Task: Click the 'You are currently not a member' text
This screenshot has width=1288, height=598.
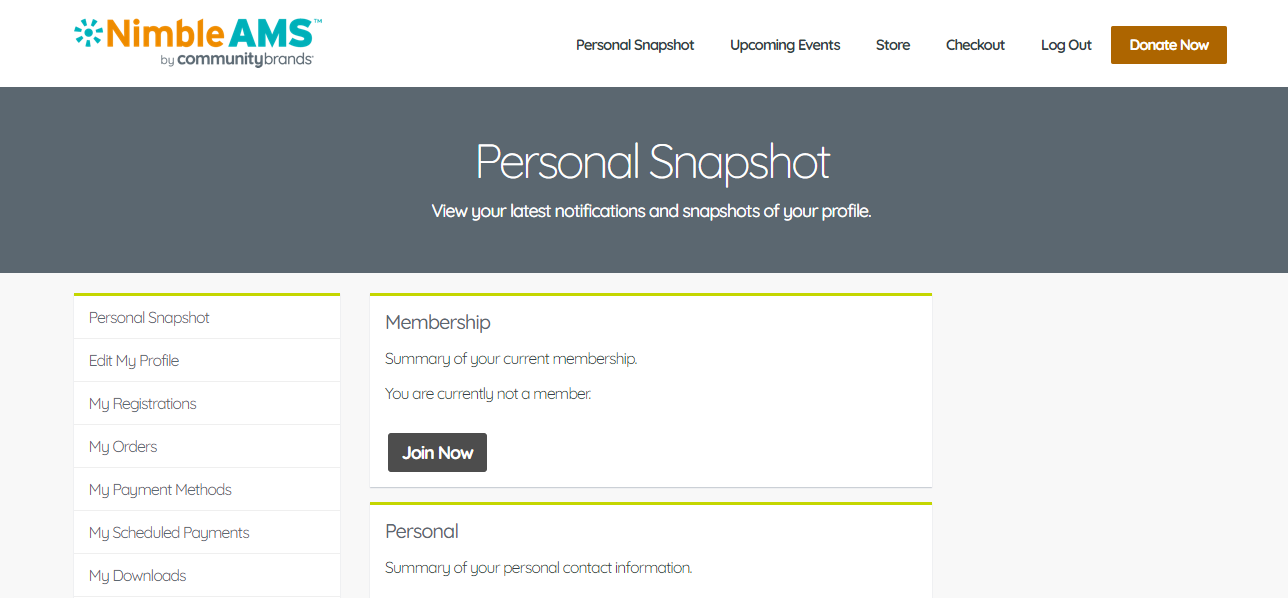Action: 488,394
